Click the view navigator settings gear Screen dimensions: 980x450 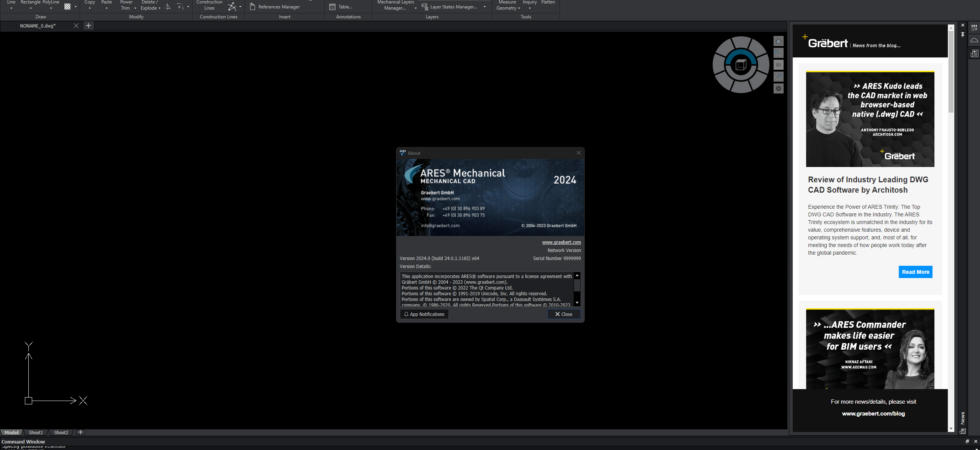(x=778, y=89)
